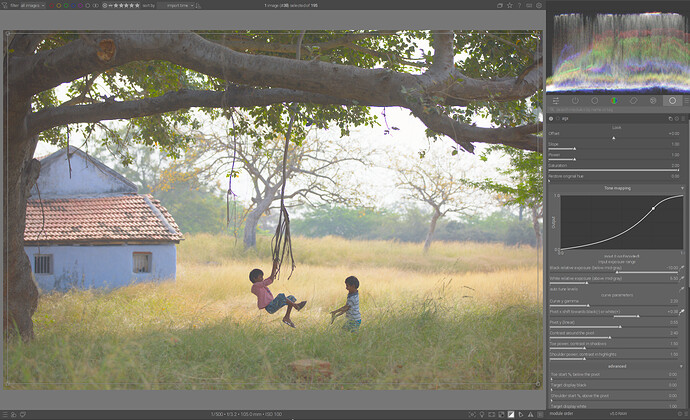
Task: Pick pivot x shift with eyedropper
Action: pyautogui.click(x=682, y=312)
